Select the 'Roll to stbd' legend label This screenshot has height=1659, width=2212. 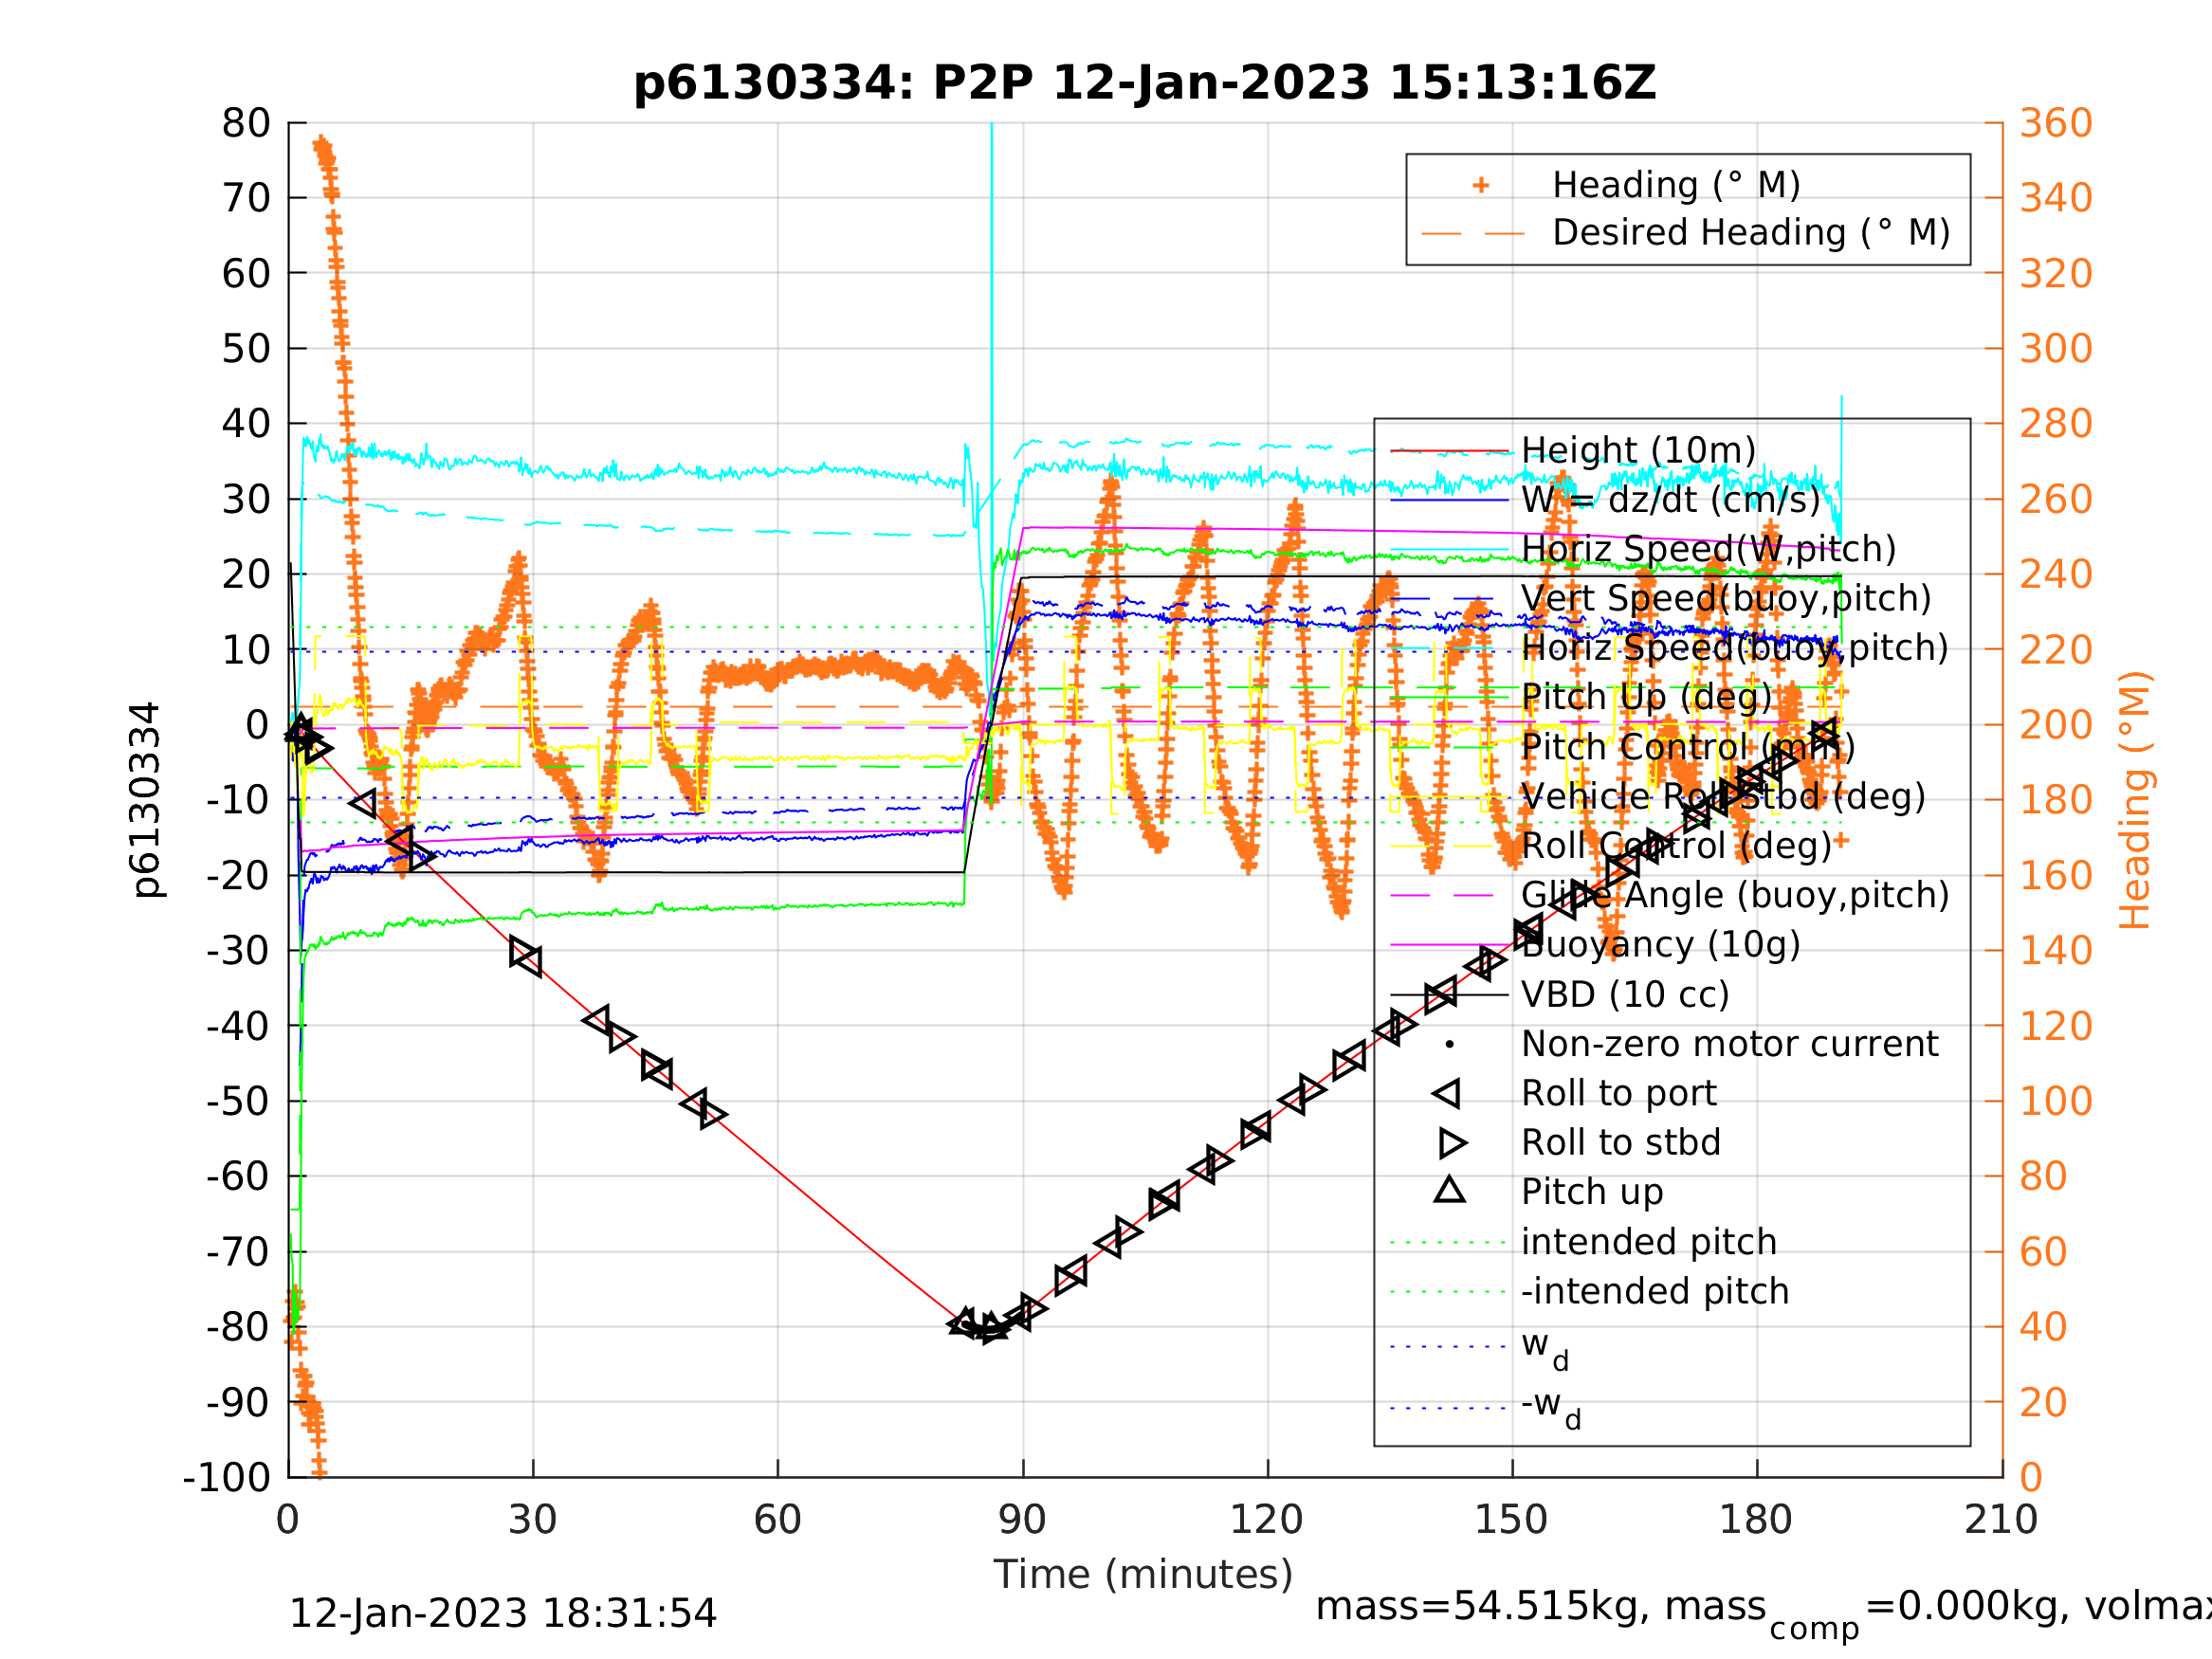[x=1621, y=1142]
